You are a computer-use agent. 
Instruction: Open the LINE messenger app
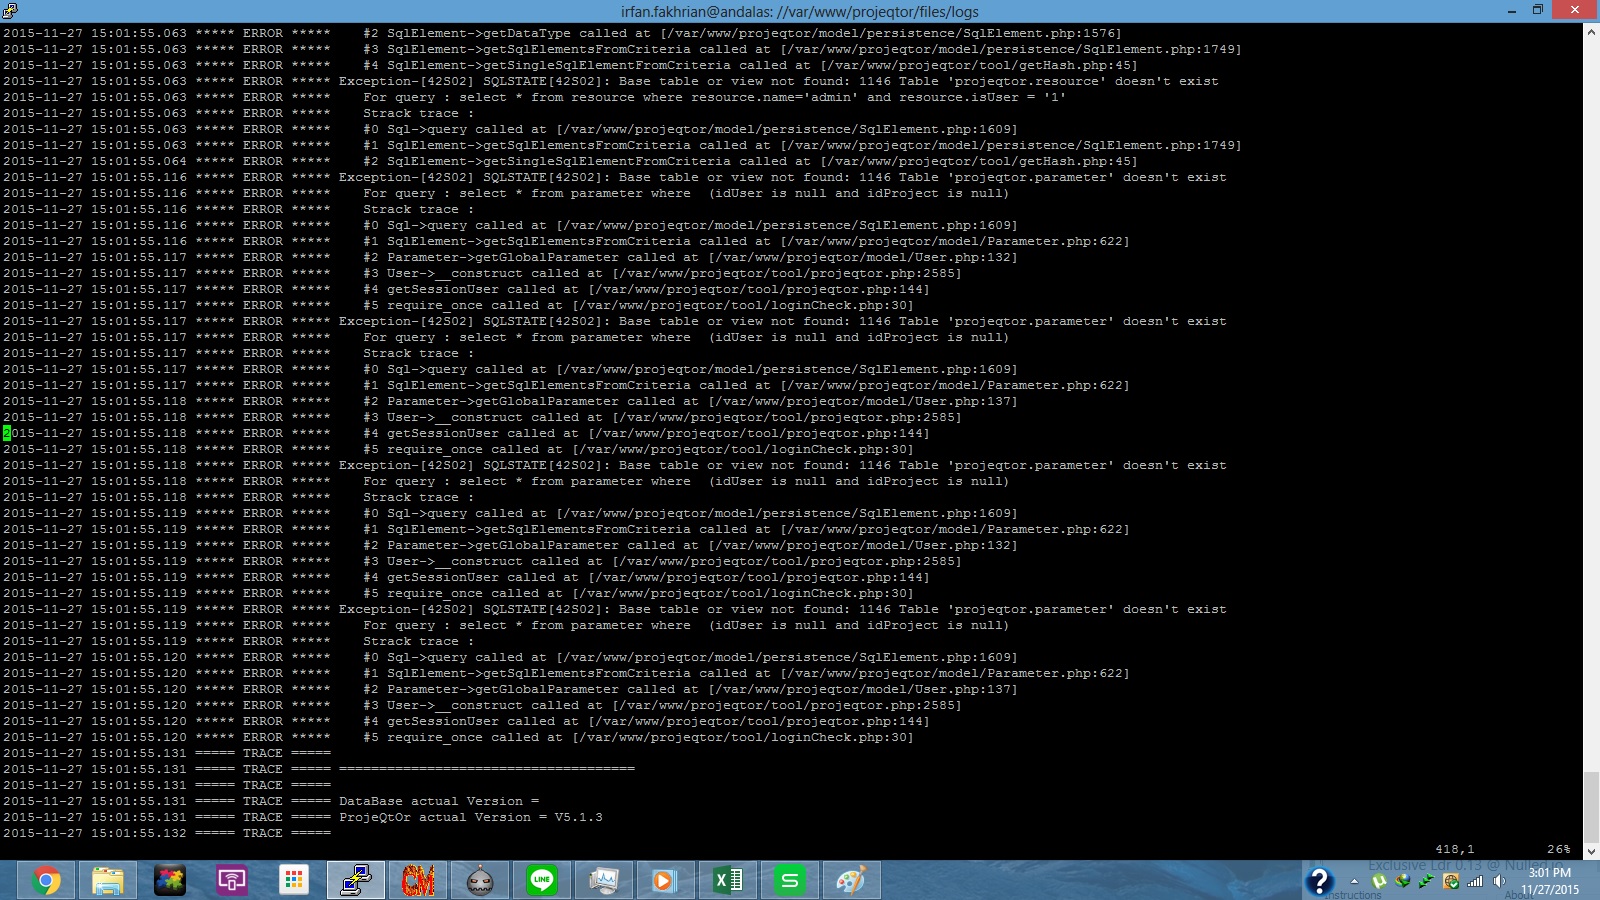542,881
